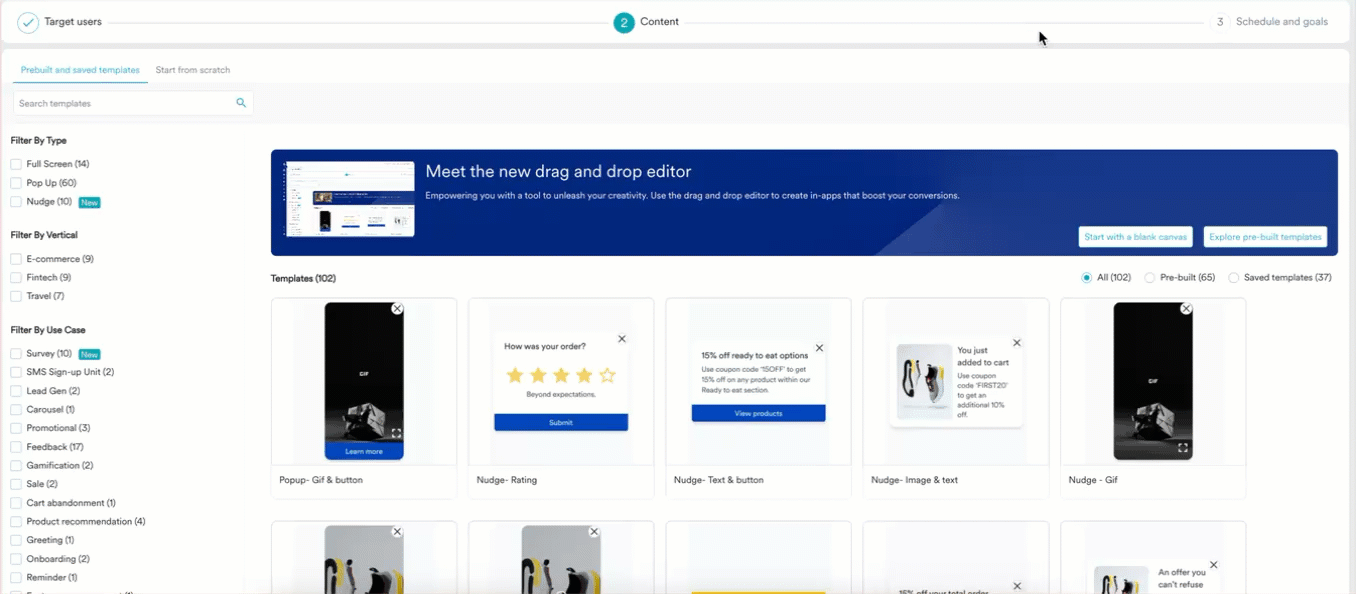This screenshot has height=594, width=1356.
Task: Click sneaker image in Nudge- Image & text preview
Action: [x=924, y=381]
